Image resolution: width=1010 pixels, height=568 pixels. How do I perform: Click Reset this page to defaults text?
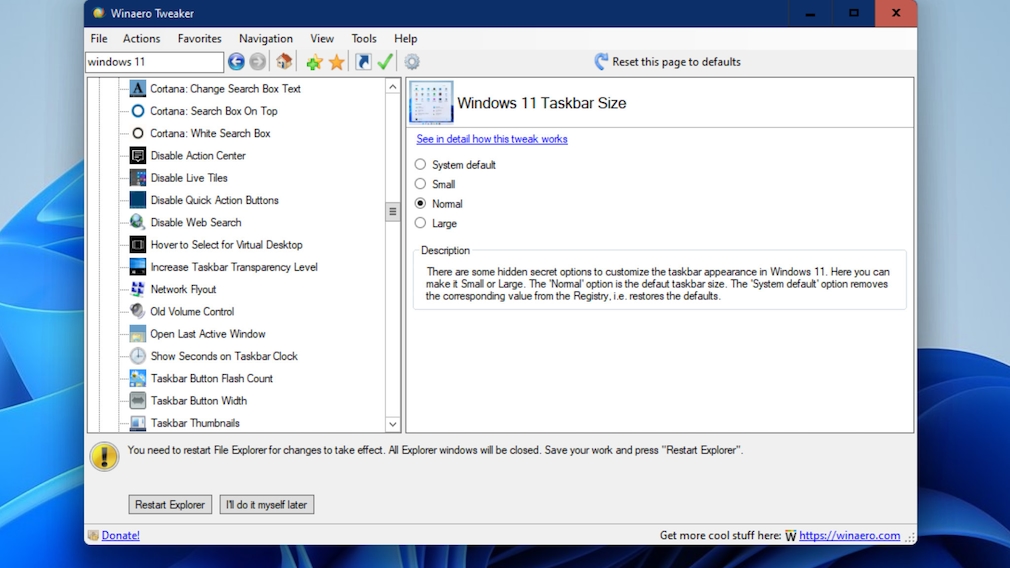pos(676,62)
